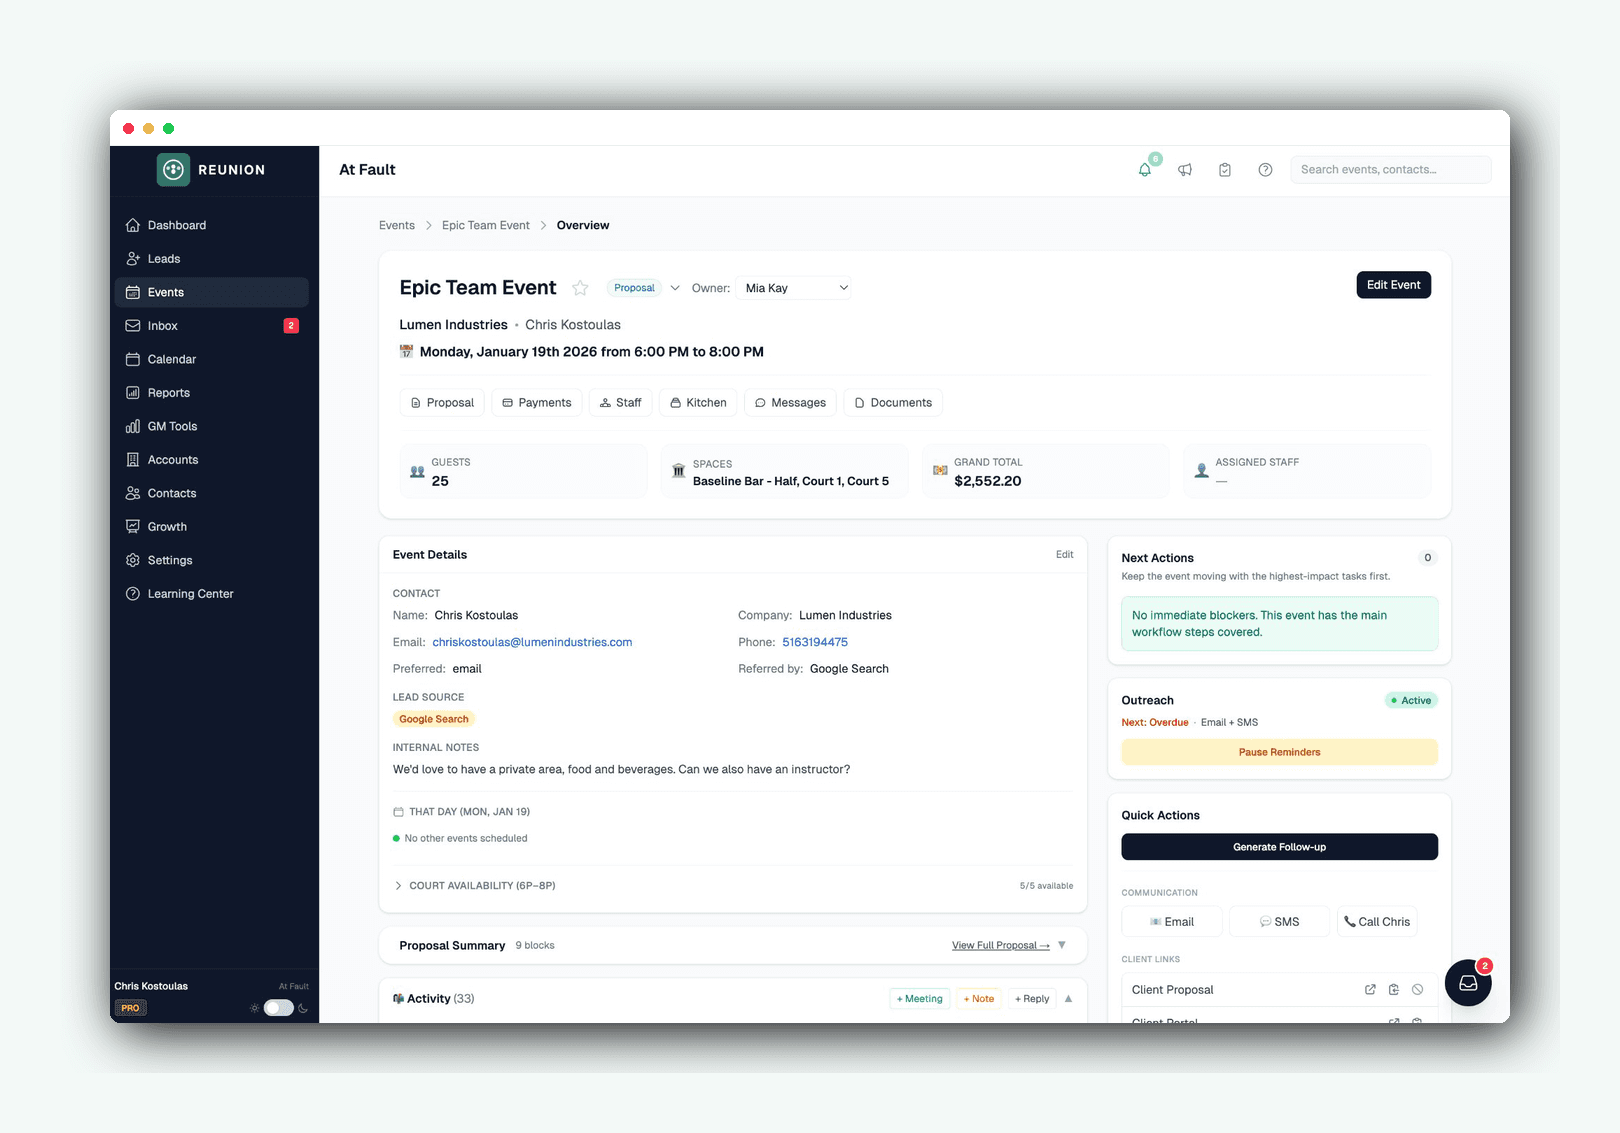The width and height of the screenshot is (1620, 1133).
Task: Open the tasks clipboard icon in header
Action: tap(1225, 170)
